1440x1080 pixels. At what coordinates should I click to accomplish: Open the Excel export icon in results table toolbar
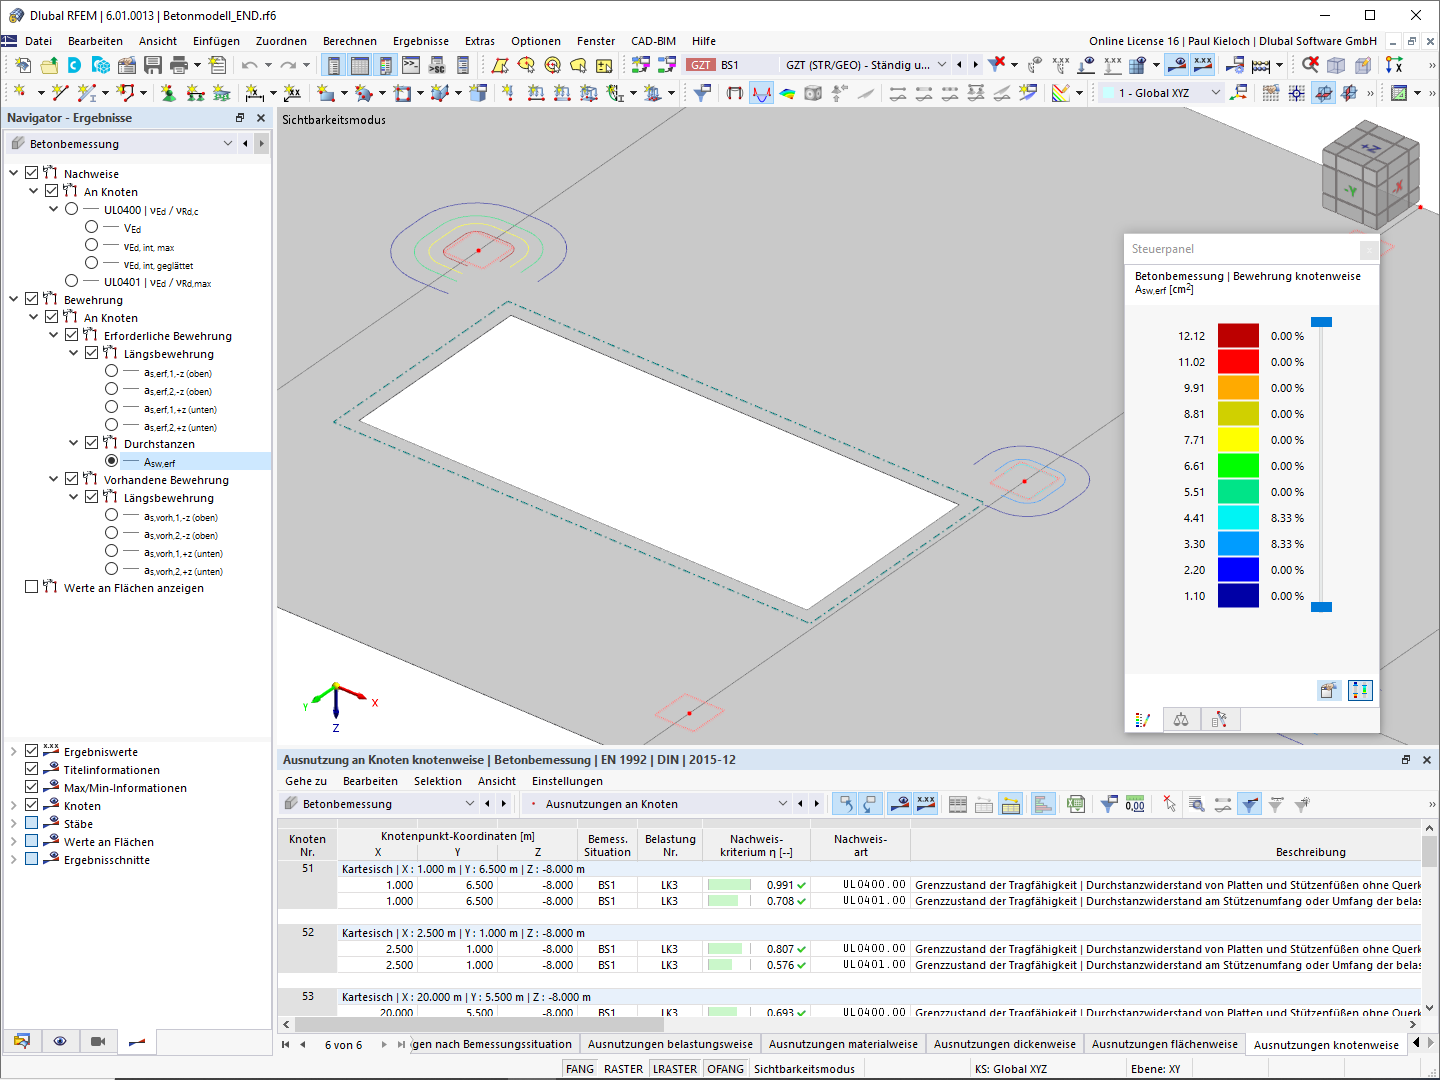click(1074, 803)
